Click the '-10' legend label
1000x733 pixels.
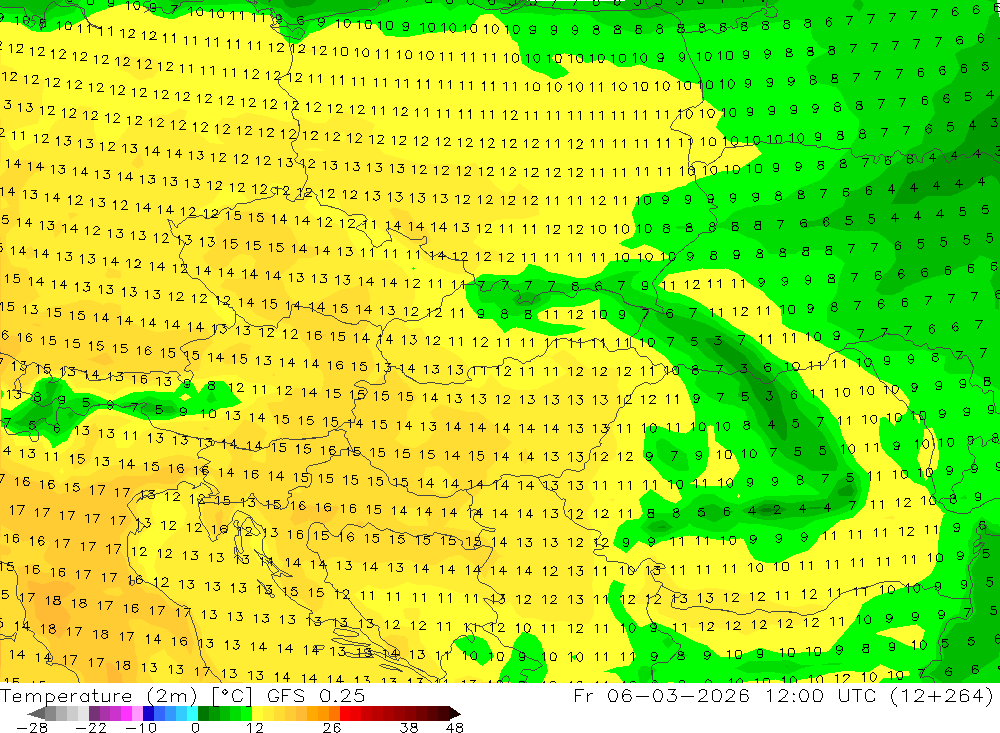(x=141, y=728)
